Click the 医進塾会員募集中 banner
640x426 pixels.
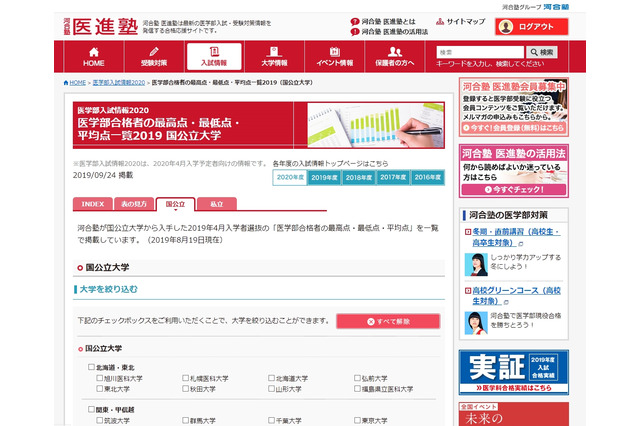pyautogui.click(x=513, y=107)
